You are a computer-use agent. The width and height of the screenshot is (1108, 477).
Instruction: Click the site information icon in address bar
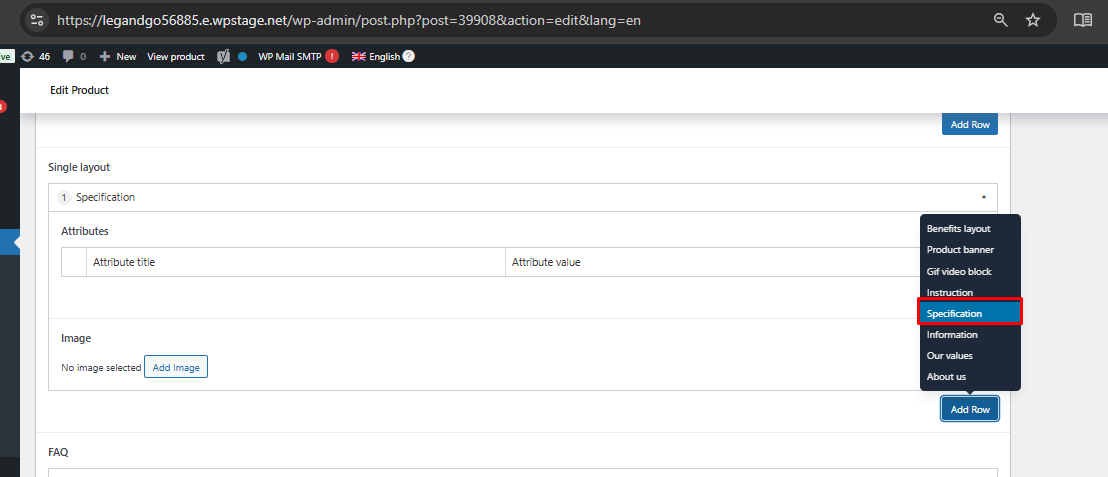[x=37, y=20]
